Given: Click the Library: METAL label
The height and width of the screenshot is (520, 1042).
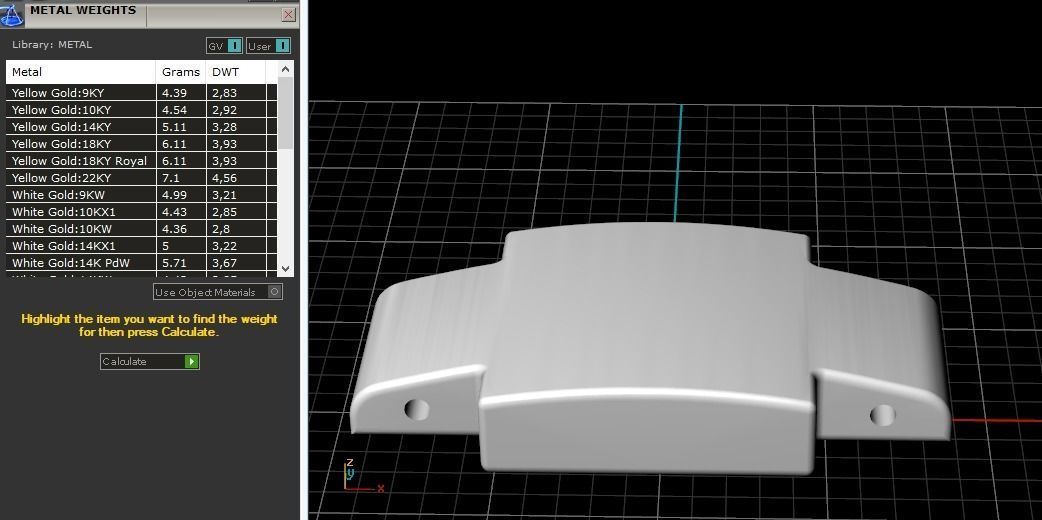Looking at the screenshot, I should [x=52, y=45].
